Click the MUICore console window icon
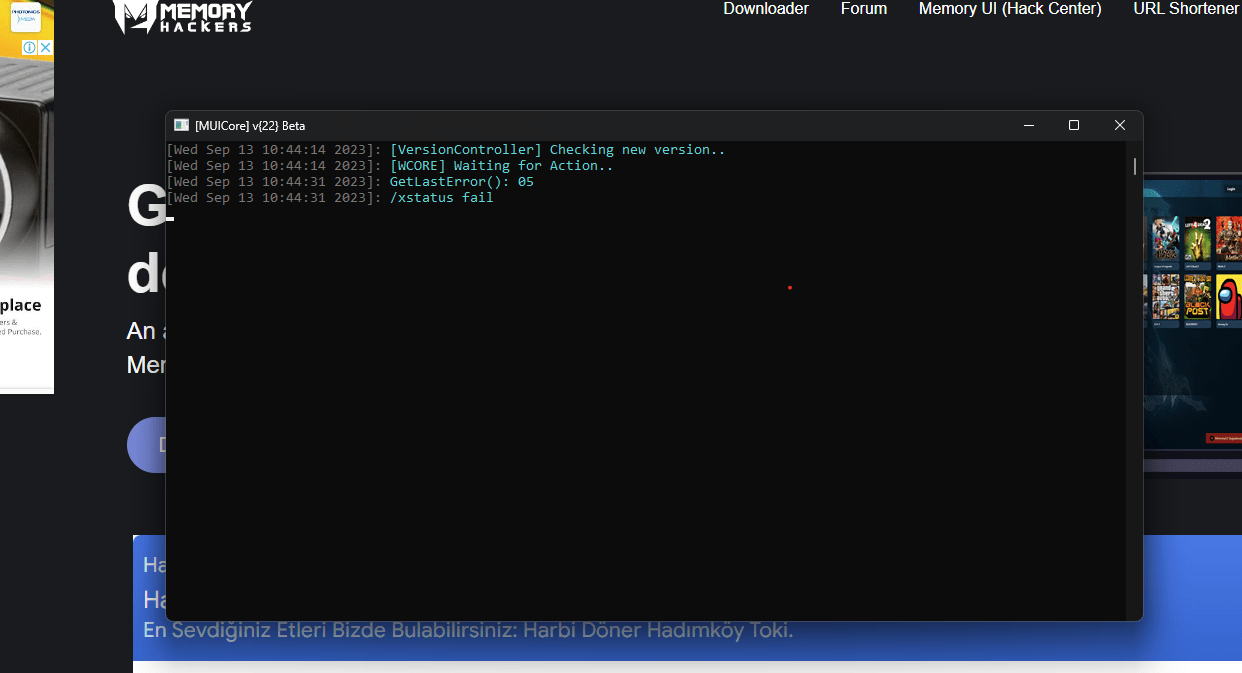The image size is (1242, 673). click(181, 125)
